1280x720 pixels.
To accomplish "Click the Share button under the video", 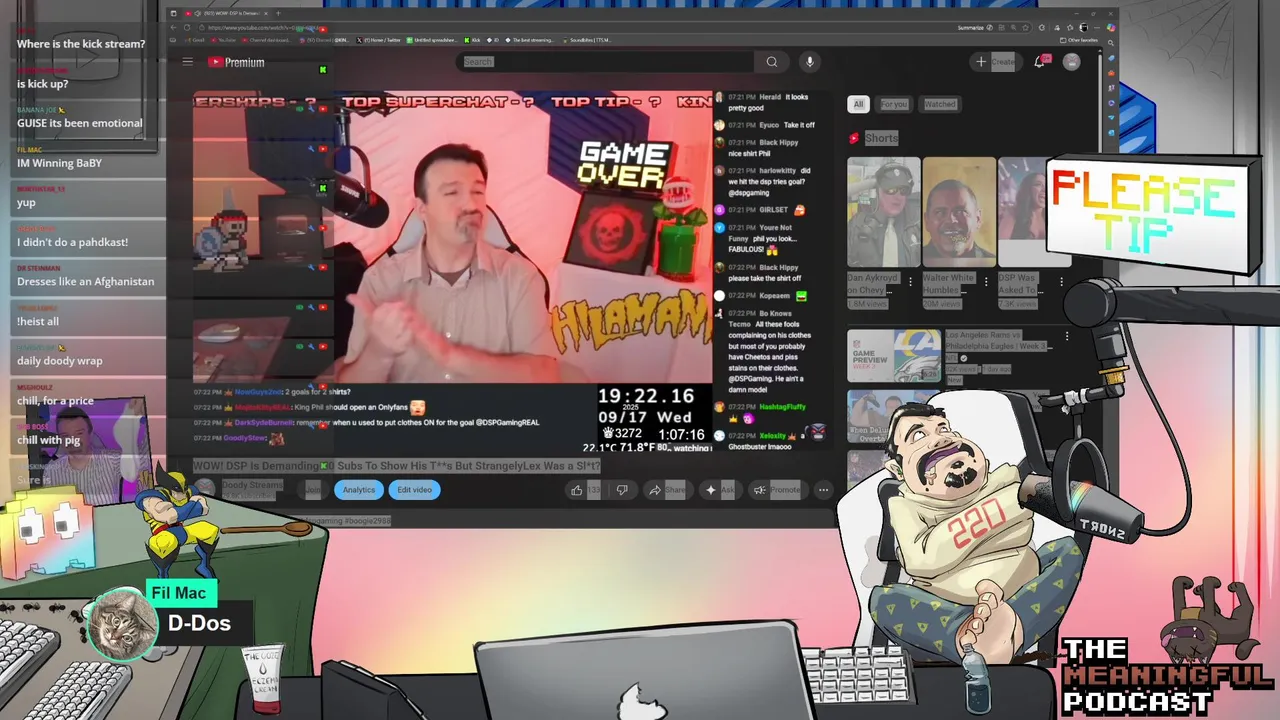I will (x=667, y=490).
